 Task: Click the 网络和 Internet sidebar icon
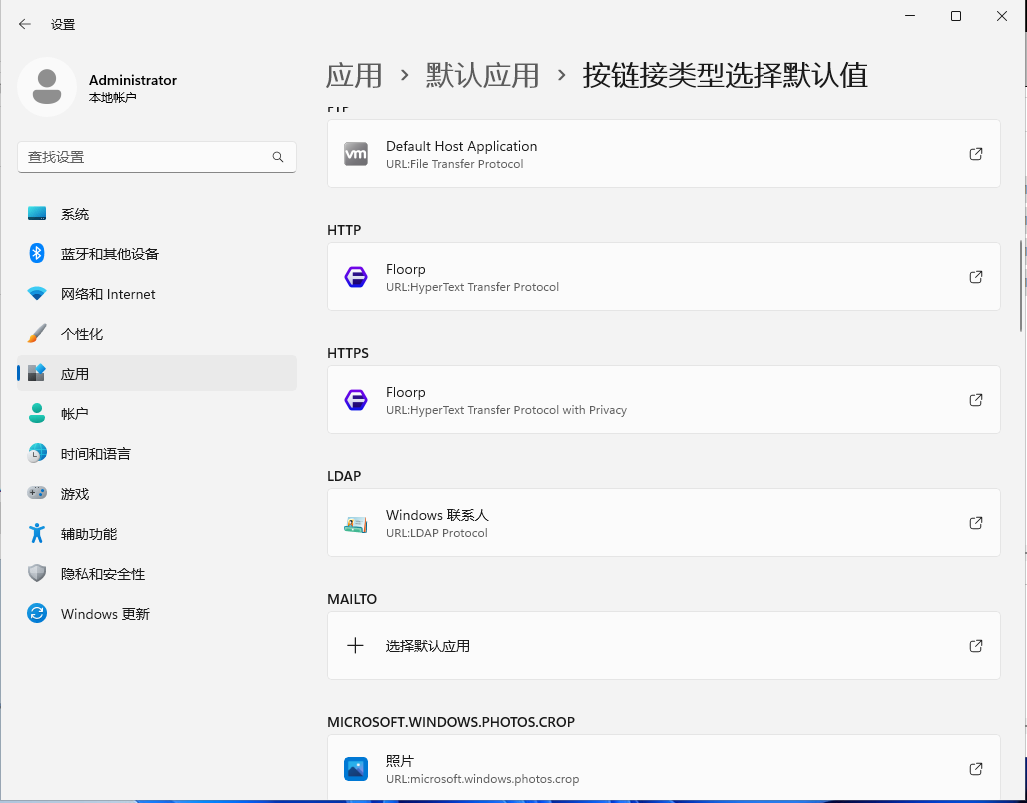36,293
